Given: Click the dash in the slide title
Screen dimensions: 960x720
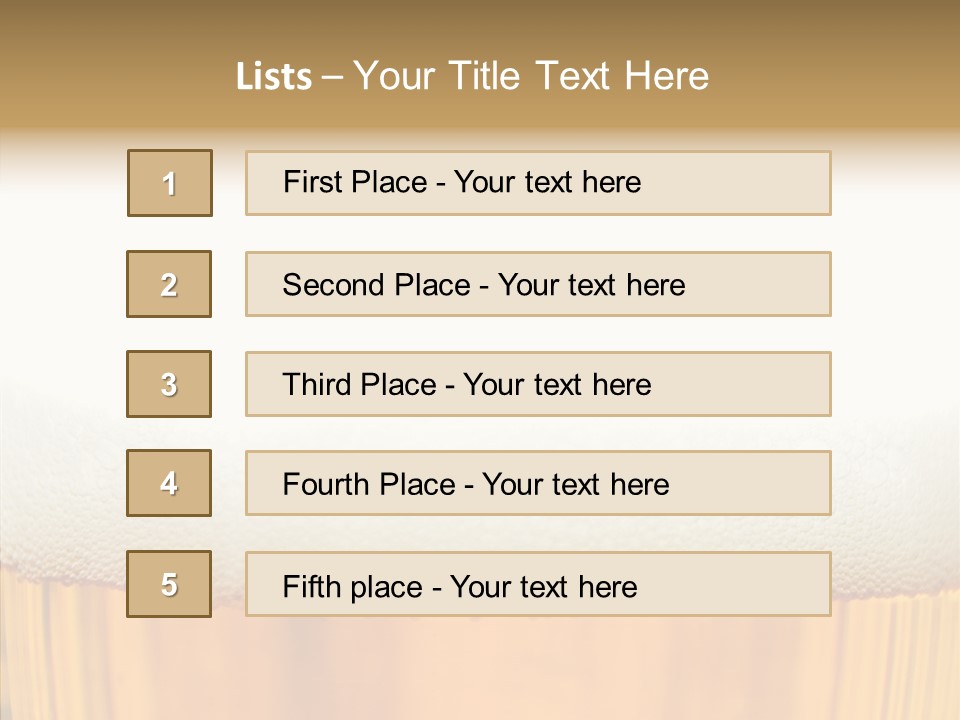Looking at the screenshot, I should 332,77.
